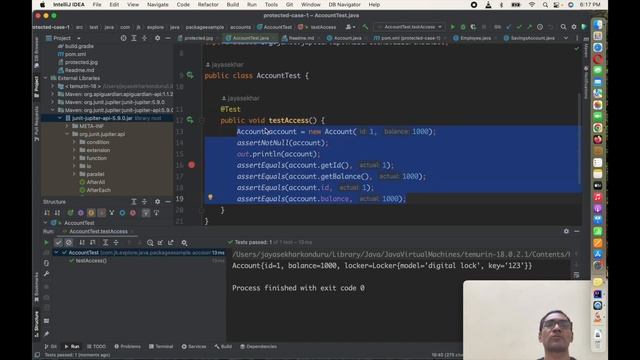Open Services tool window button
Image resolution: width=640 pixels, height=360 pixels.
pyautogui.click(x=194, y=347)
